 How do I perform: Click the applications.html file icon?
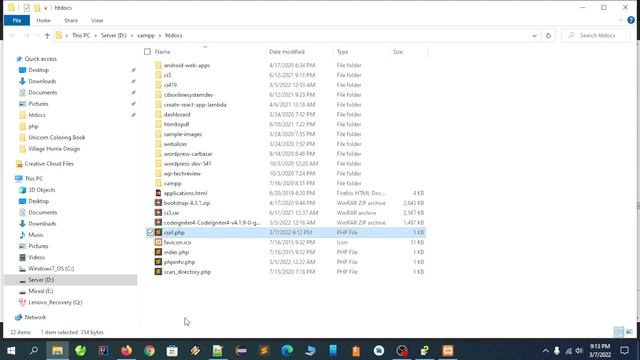click(x=158, y=193)
